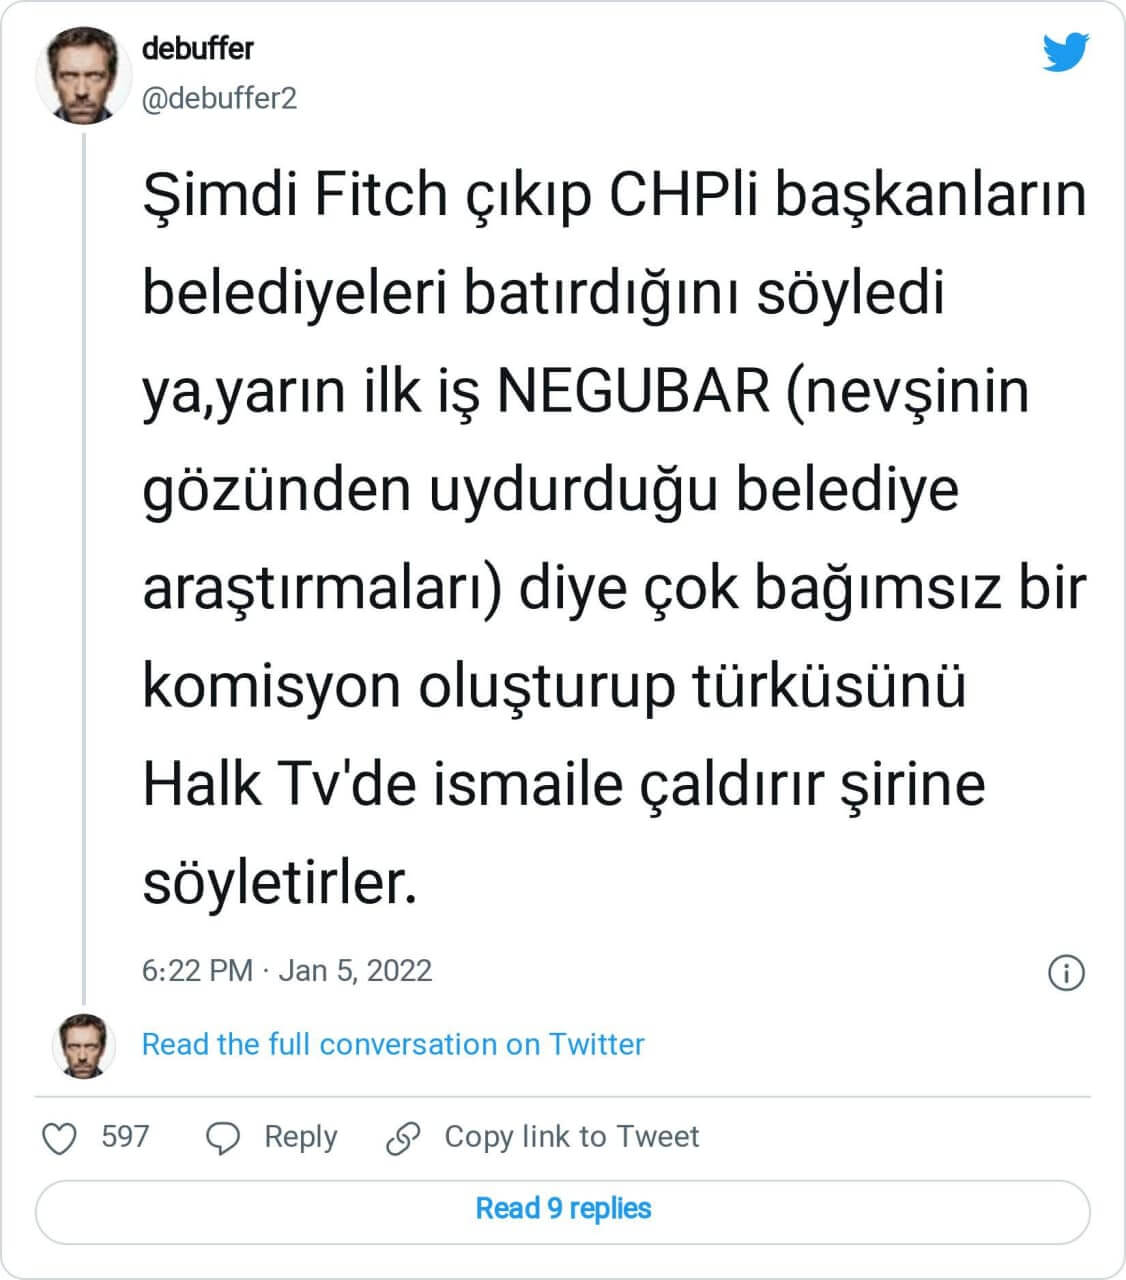Read the full conversation on Twitter

[393, 1044]
